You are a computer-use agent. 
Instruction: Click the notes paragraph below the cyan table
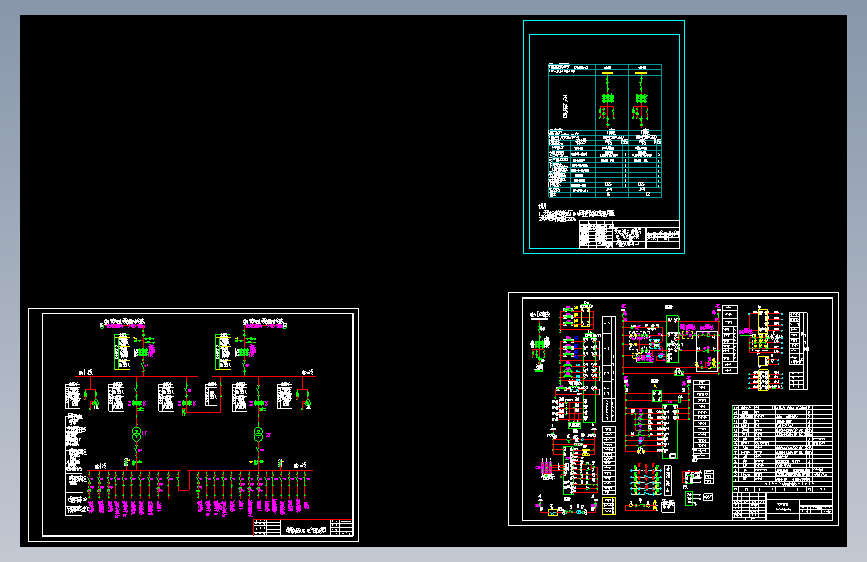(x=576, y=213)
